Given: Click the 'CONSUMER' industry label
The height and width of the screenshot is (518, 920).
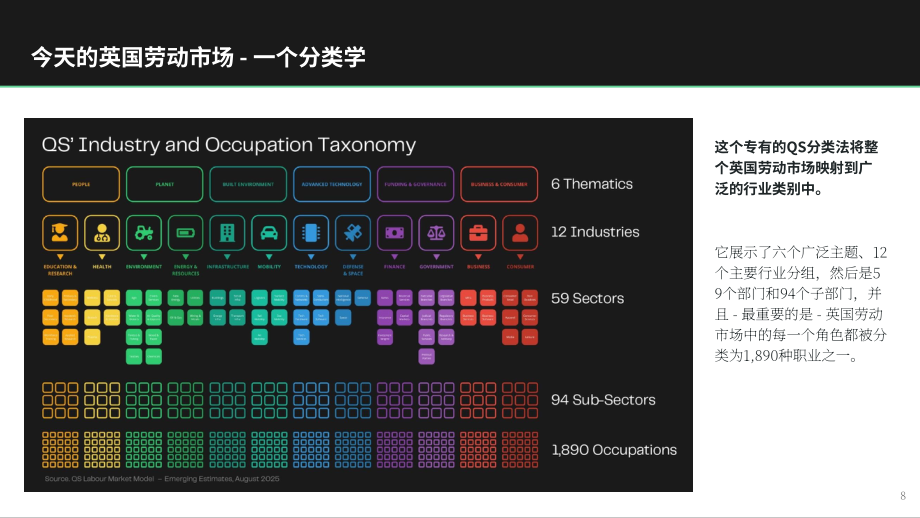Looking at the screenshot, I should click(x=520, y=267).
